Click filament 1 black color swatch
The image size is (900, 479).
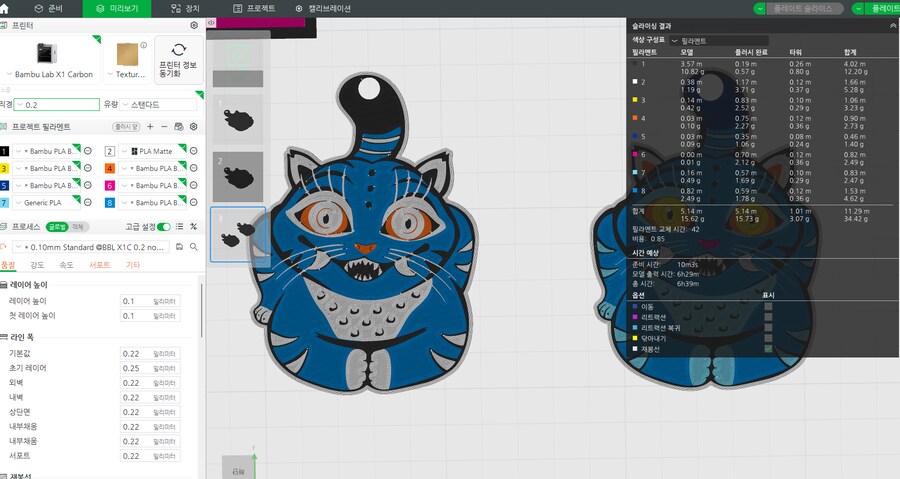4,151
